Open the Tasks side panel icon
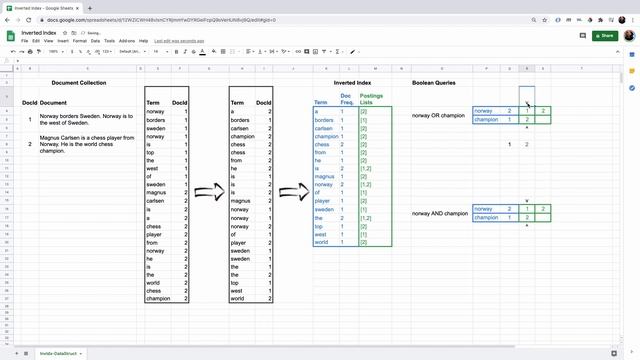The image size is (640, 360). point(632,88)
